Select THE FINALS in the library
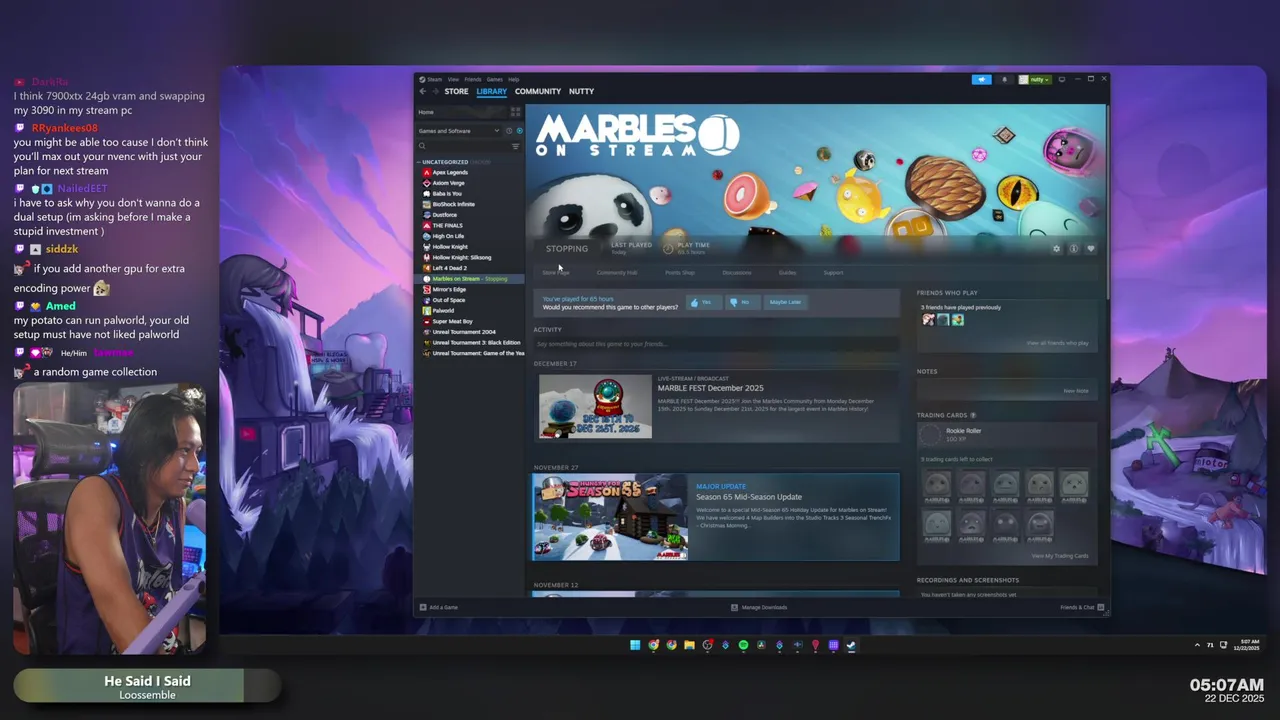The image size is (1280, 720). 447,225
